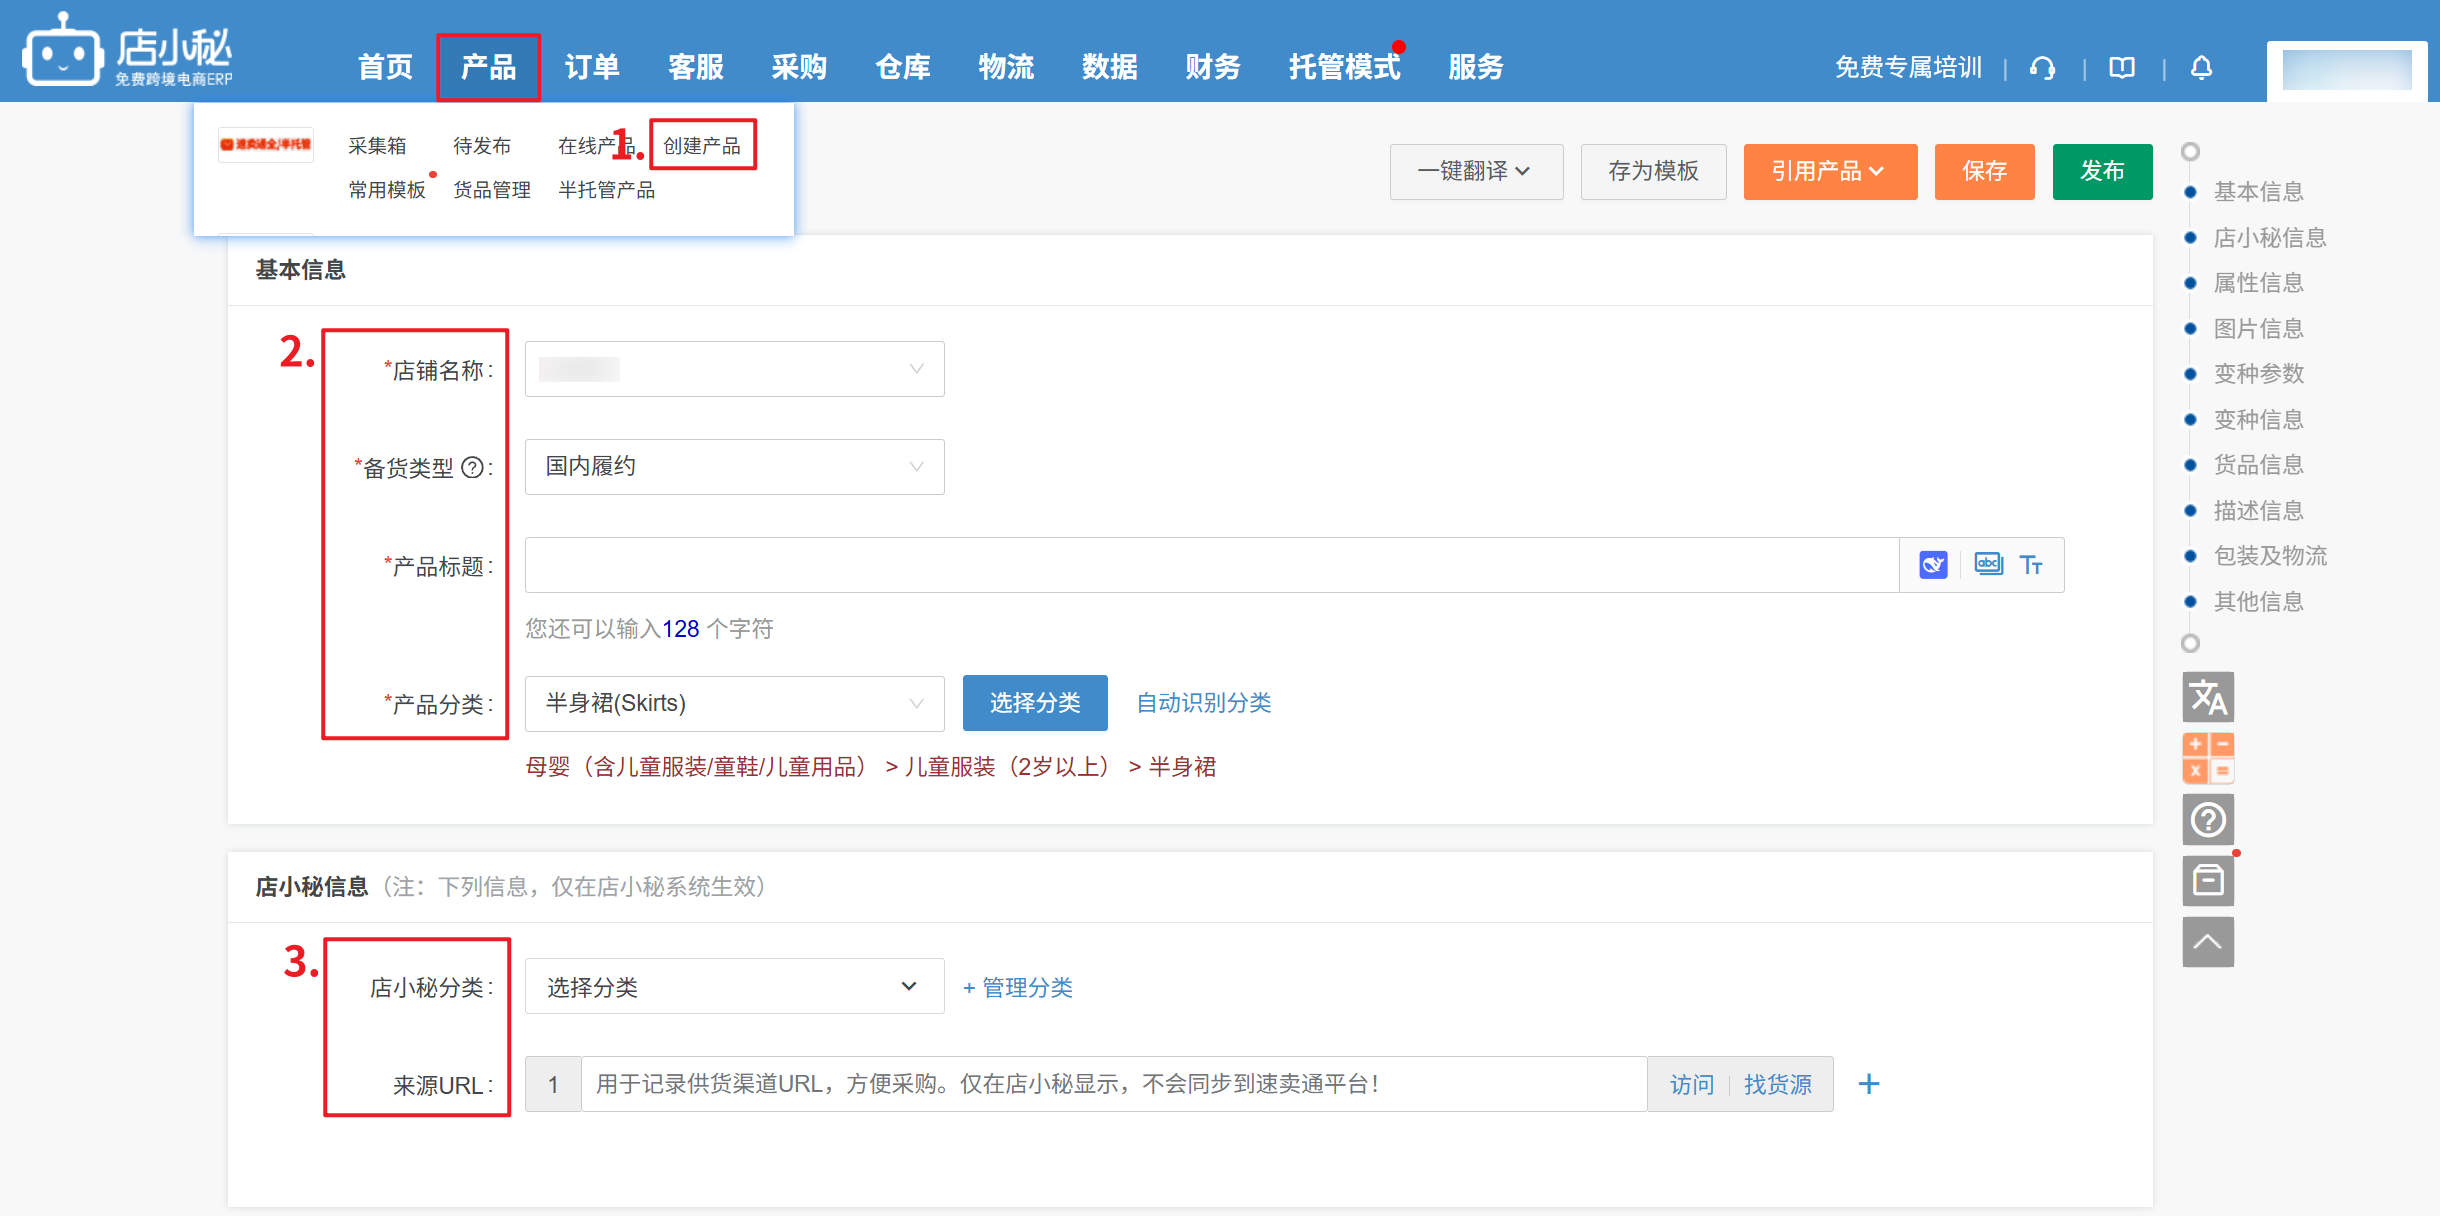Open the 国内履约 stock type dropdown
The width and height of the screenshot is (2440, 1216).
tap(734, 467)
